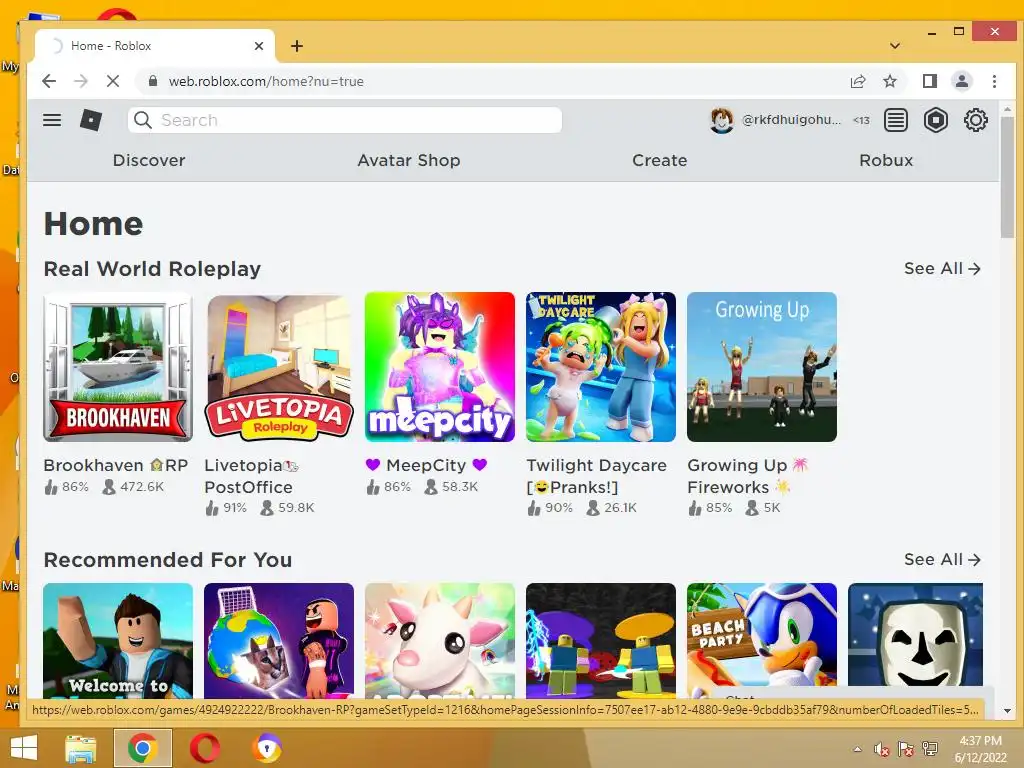
Task: Open the Growing Up thumbnail
Action: coord(761,367)
